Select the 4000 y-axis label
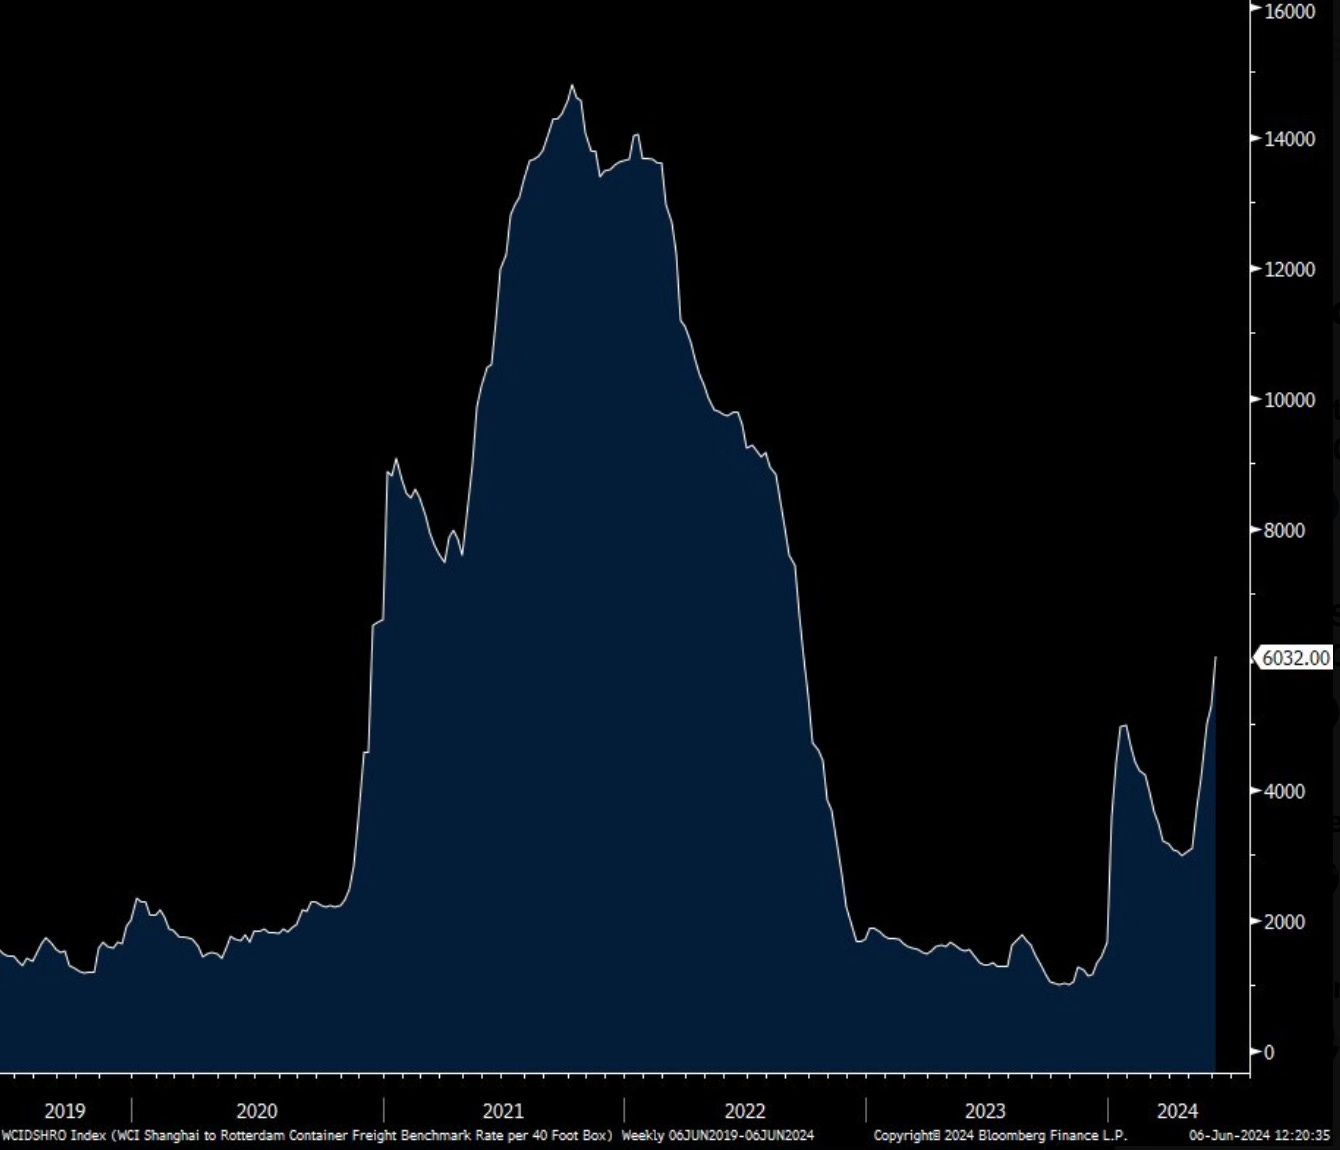This screenshot has height=1150, width=1340. pos(1285,791)
